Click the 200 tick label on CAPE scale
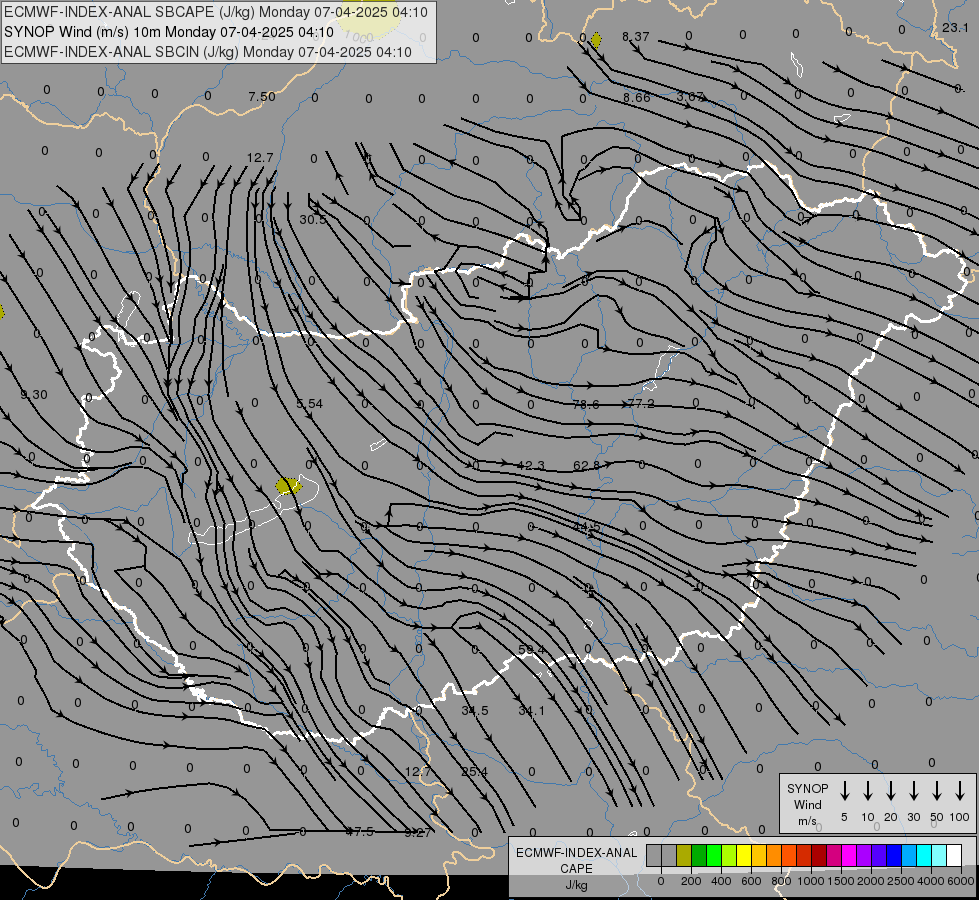 [691, 881]
